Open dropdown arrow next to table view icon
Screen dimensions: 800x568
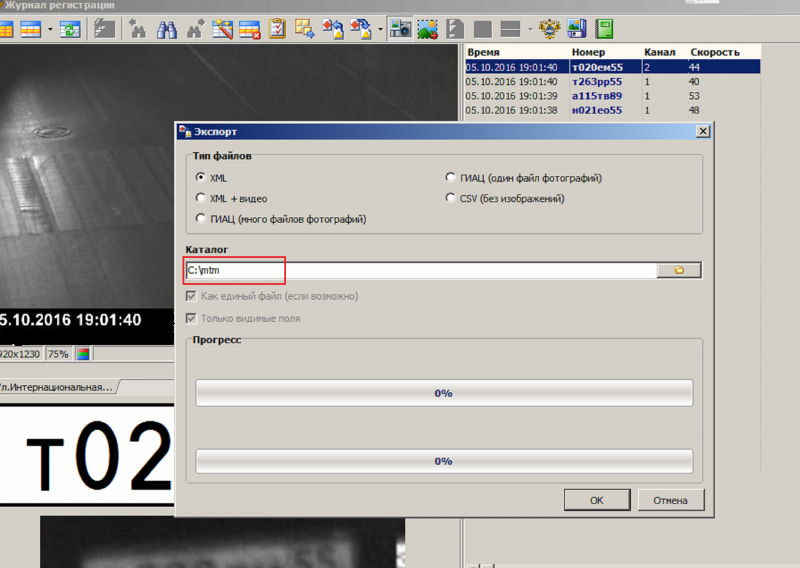(x=51, y=29)
